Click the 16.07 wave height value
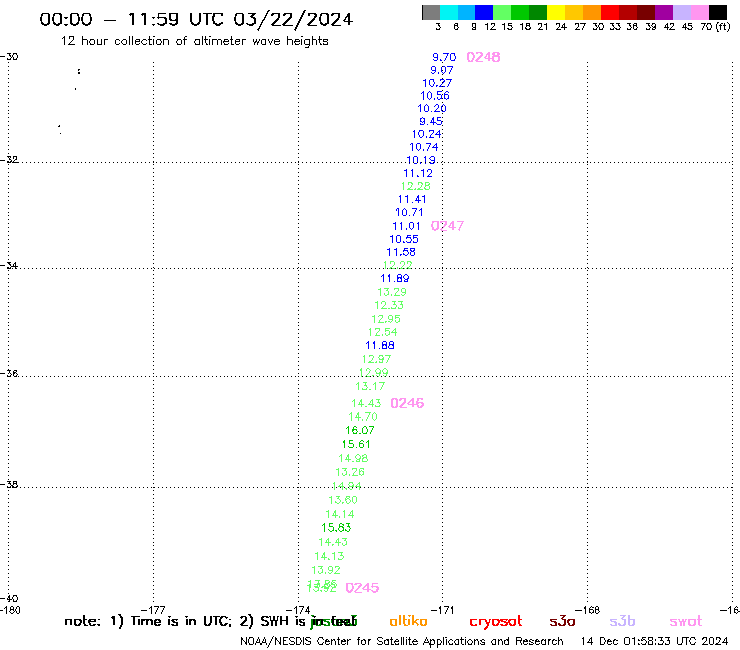Viewport: 740px width, 650px height. click(360, 431)
